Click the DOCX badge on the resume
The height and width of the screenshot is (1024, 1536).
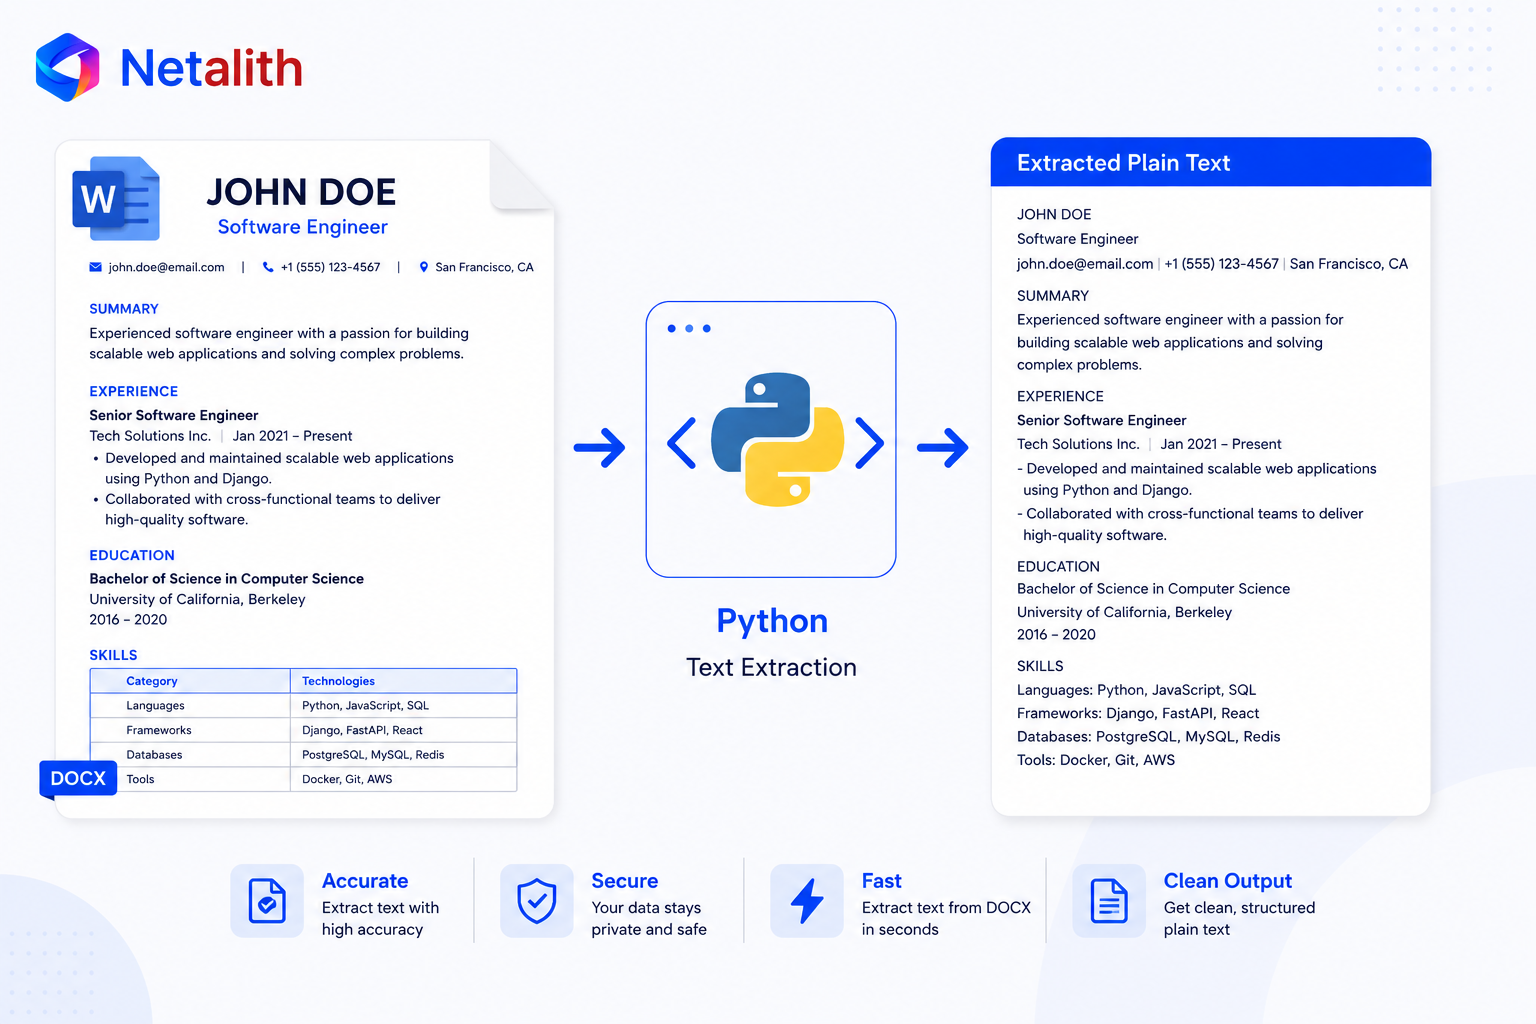[78, 778]
